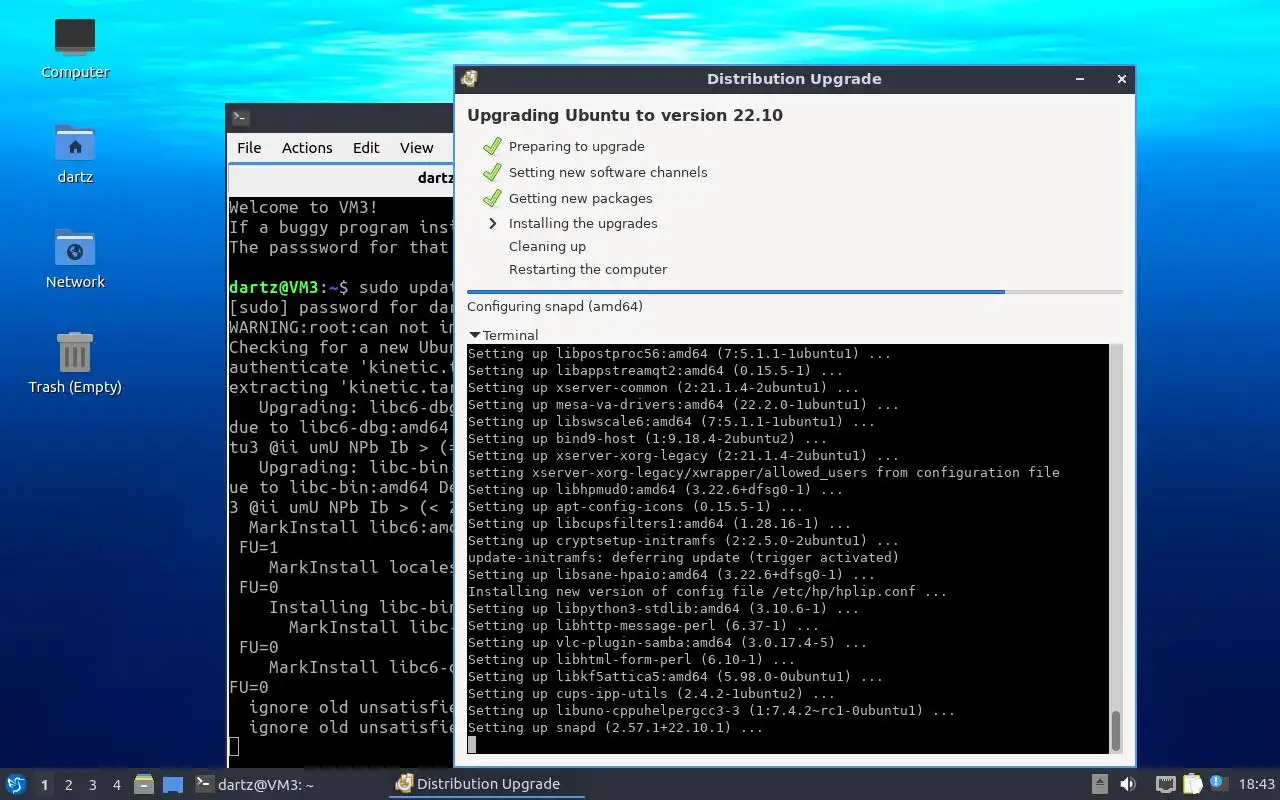This screenshot has height=800, width=1280.
Task: Click the 'Setting up libuno-cppuhelpergcc3-3' terminal line
Action: [x=711, y=710]
